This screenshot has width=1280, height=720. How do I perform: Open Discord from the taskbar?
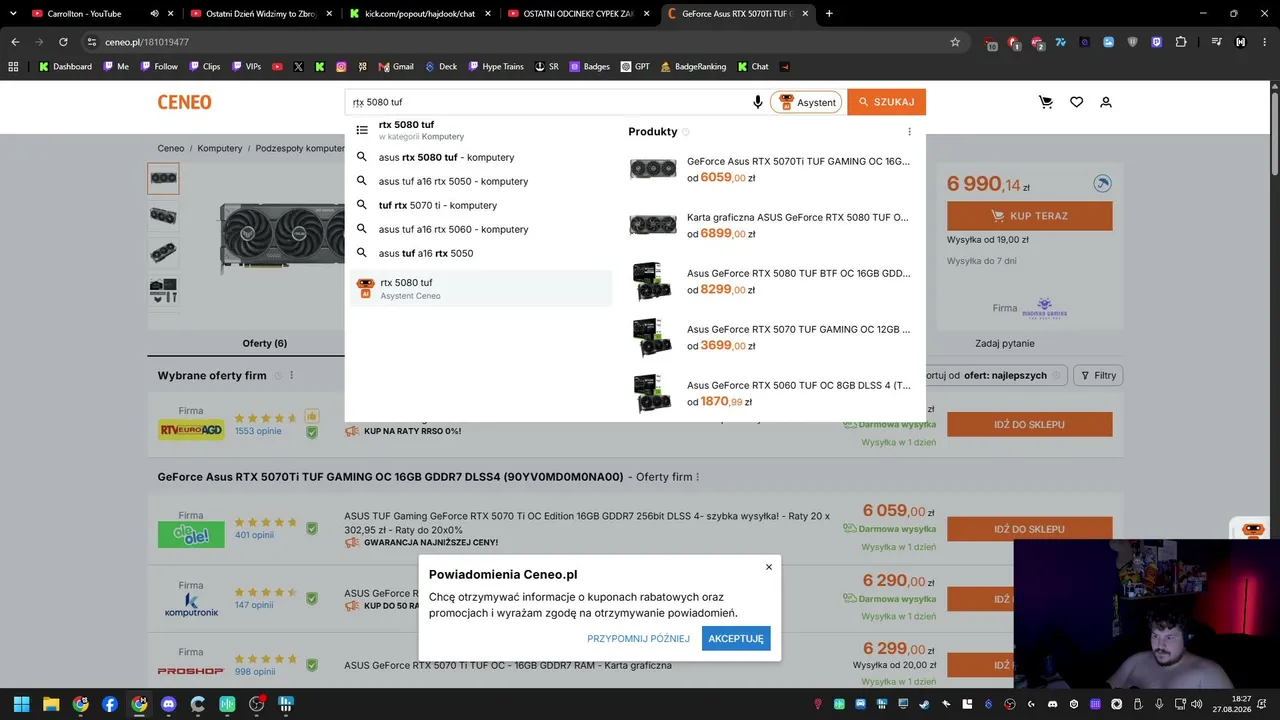coord(168,704)
